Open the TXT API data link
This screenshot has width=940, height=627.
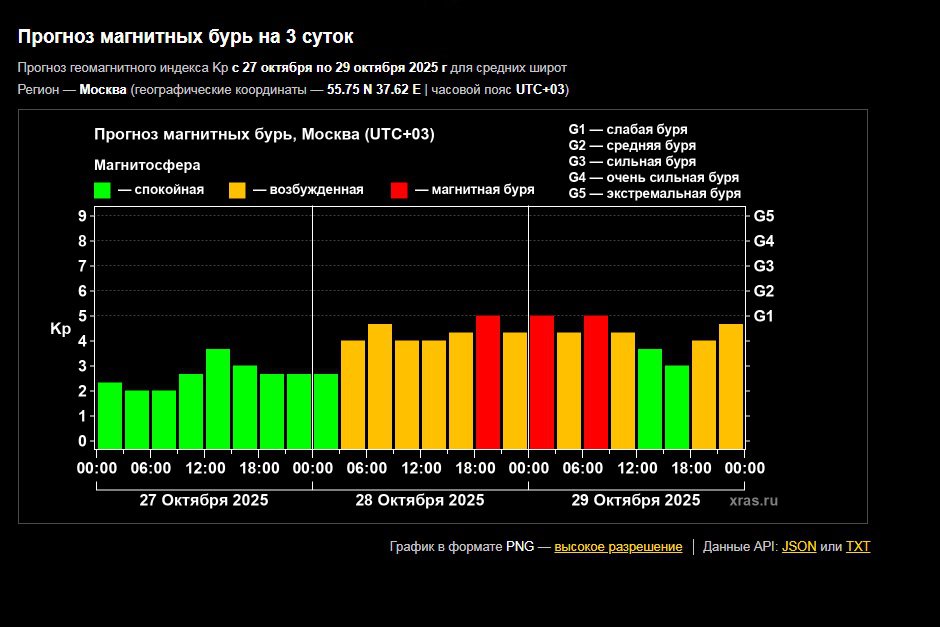[x=858, y=547]
